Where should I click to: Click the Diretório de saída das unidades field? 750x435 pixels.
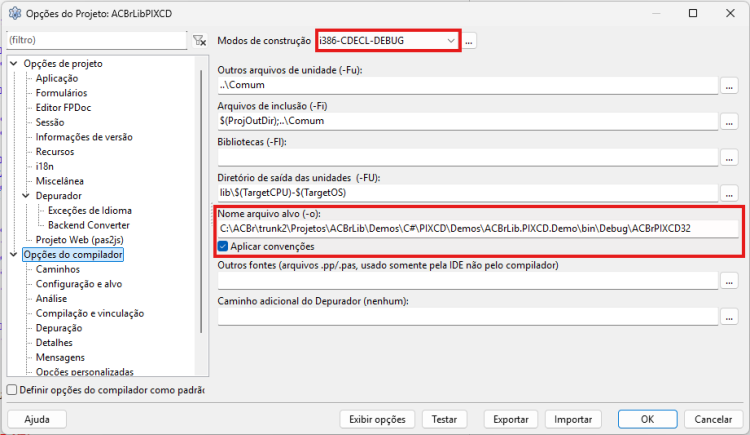[468, 193]
